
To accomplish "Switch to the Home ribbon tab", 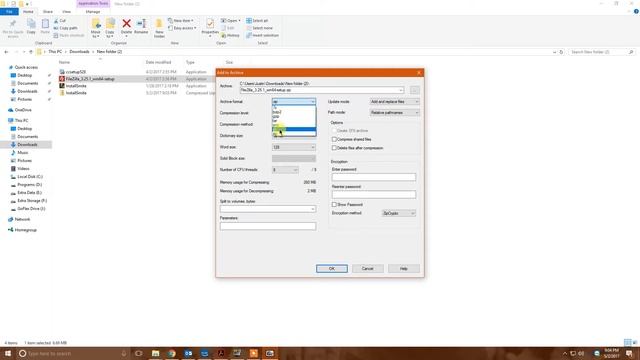I will coord(28,12).
